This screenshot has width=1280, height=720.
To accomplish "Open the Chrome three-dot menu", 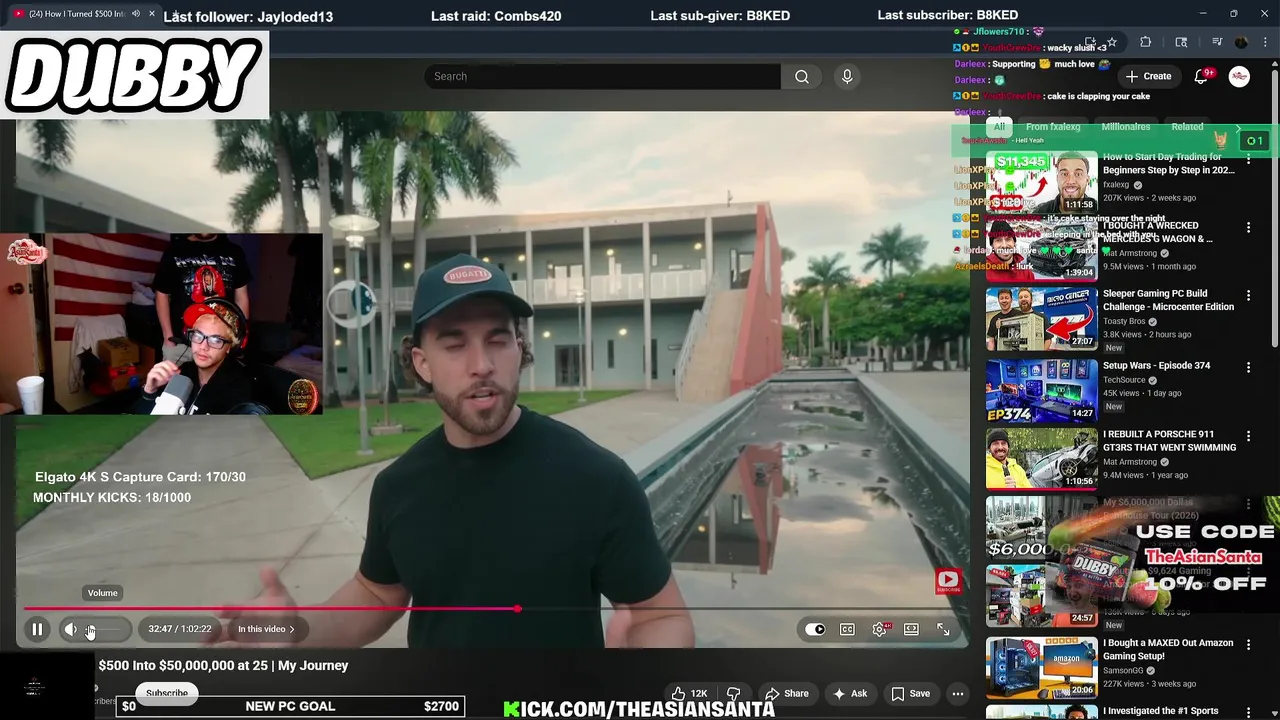I will point(1265,42).
